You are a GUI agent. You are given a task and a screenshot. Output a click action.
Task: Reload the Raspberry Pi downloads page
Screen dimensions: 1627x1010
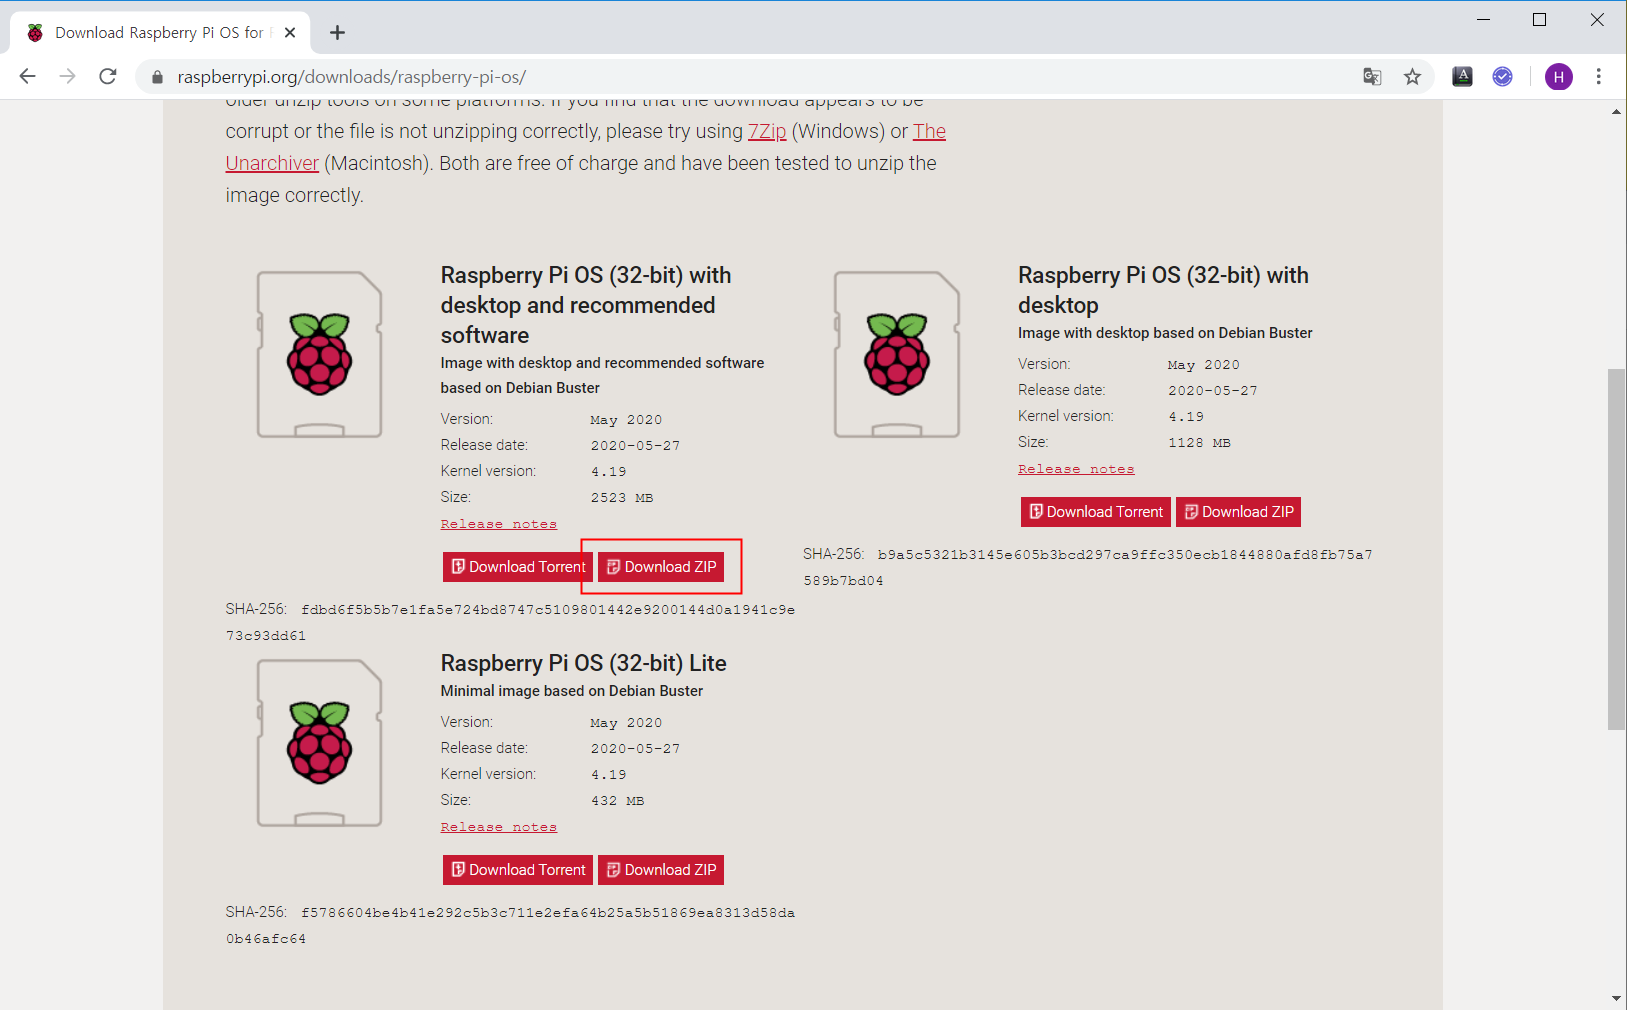click(108, 77)
